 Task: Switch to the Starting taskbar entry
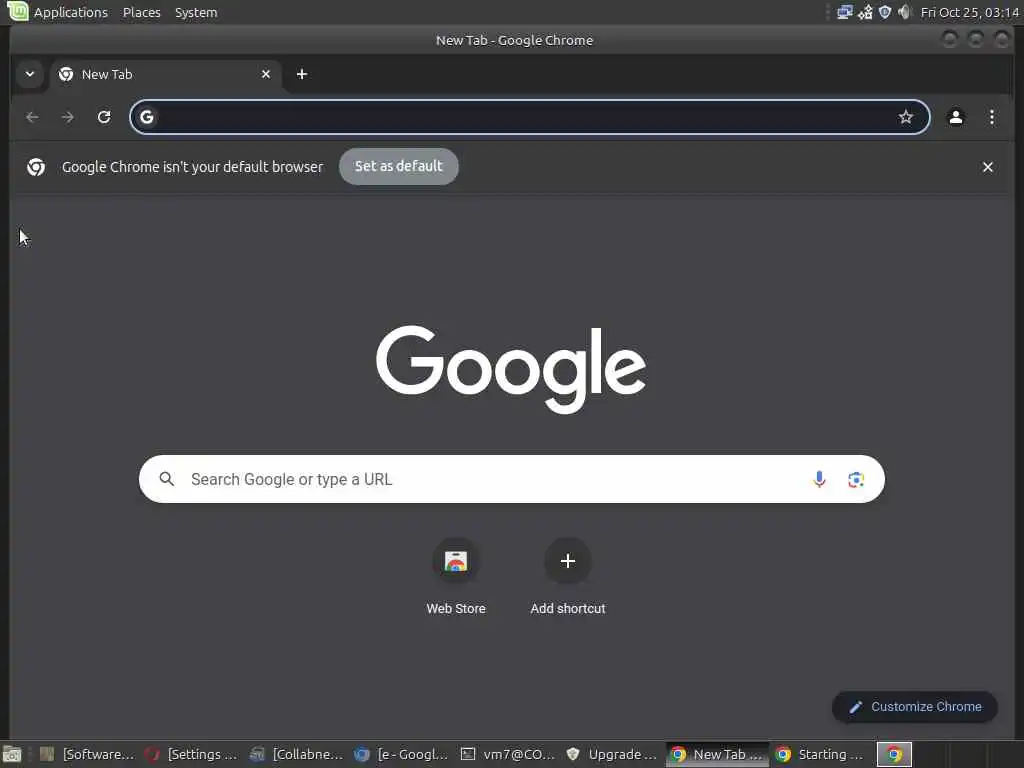click(x=822, y=755)
